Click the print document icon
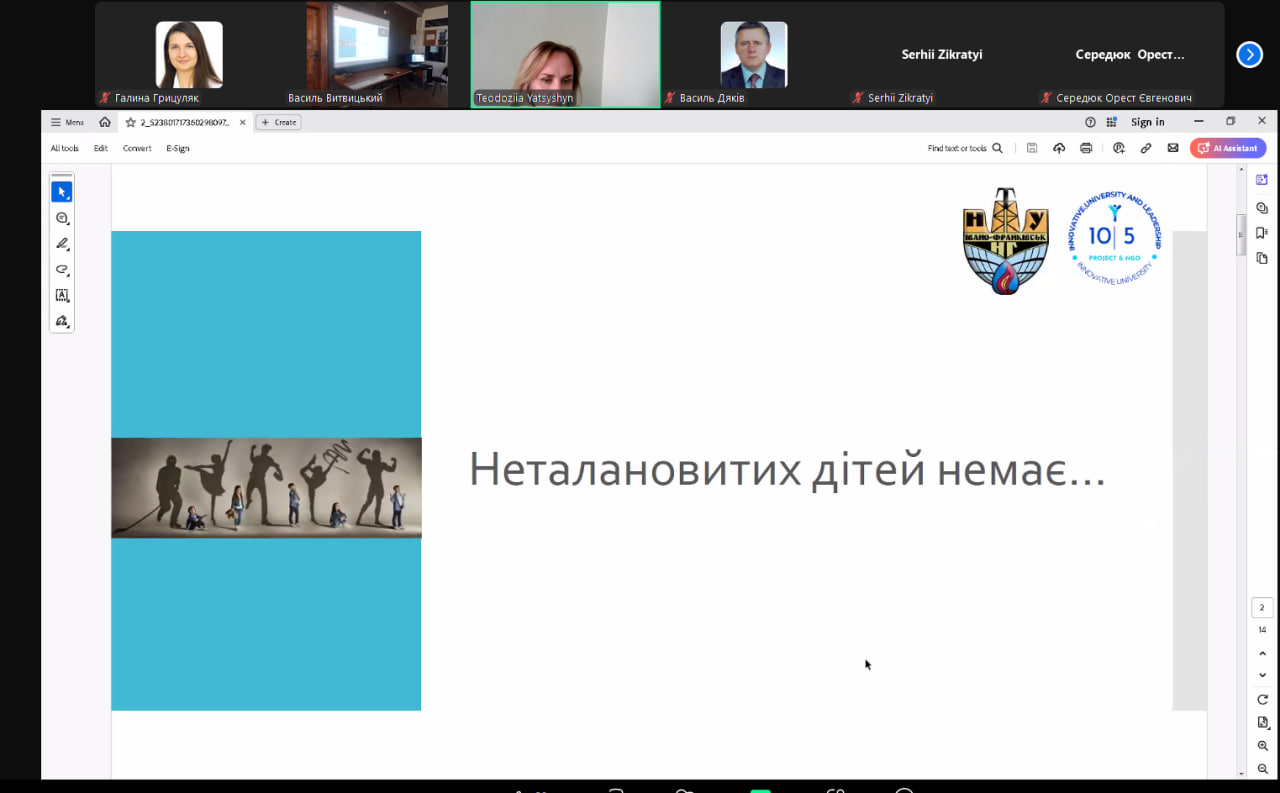Screen dimensions: 1280x793 tap(1086, 148)
